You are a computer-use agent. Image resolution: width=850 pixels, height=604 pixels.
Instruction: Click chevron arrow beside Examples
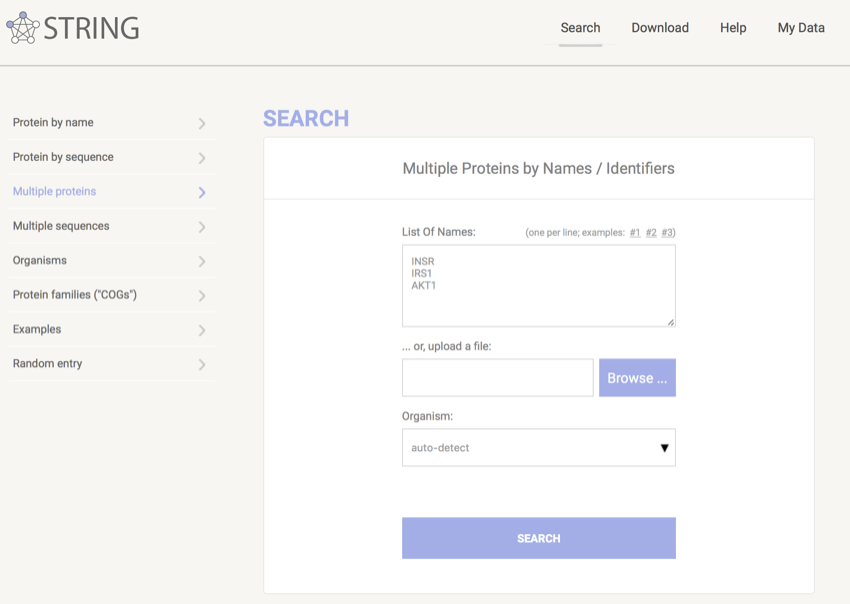coord(202,331)
